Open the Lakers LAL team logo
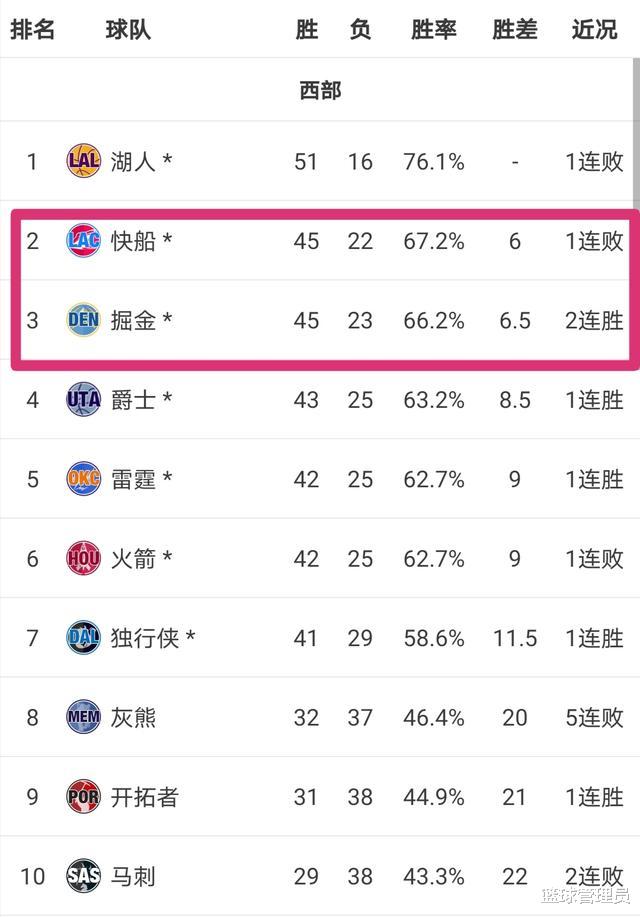 [x=84, y=161]
